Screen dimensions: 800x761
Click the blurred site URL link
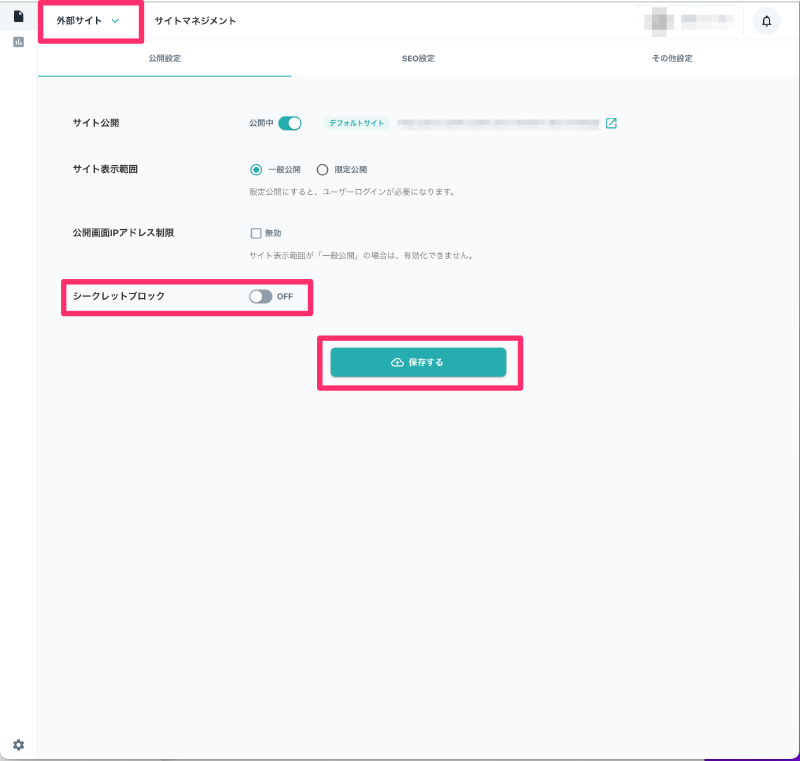(x=497, y=124)
